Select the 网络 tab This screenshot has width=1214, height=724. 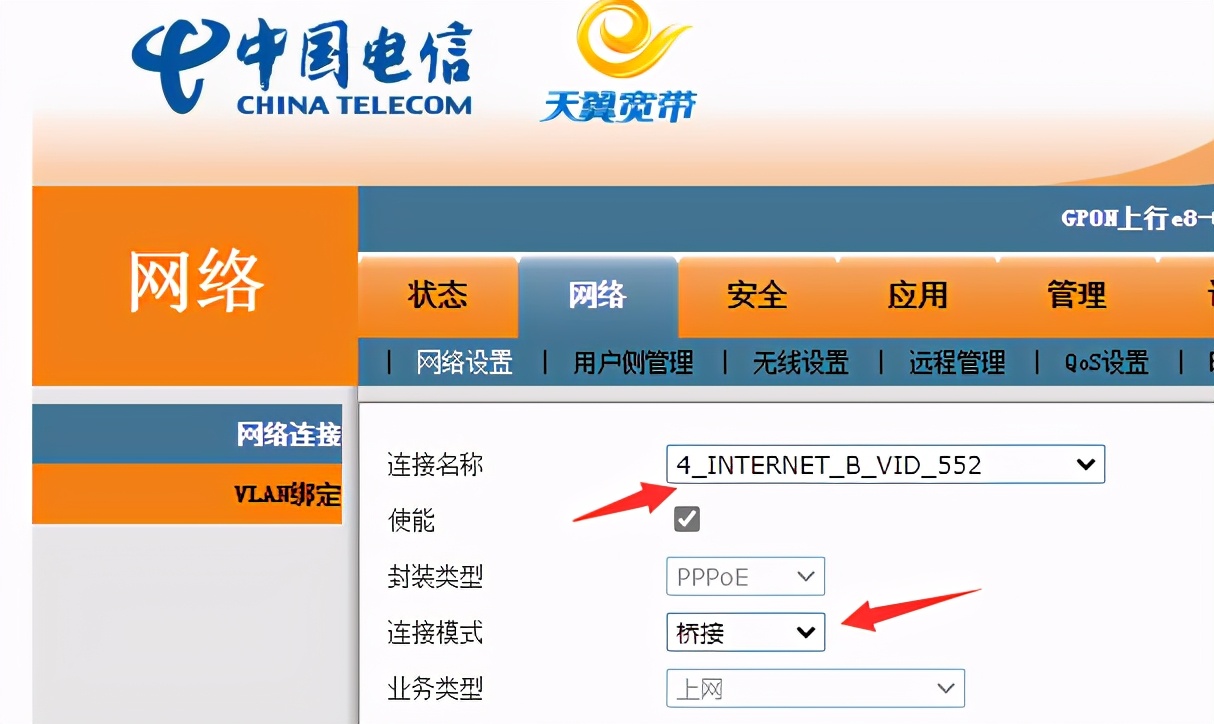pyautogui.click(x=598, y=296)
